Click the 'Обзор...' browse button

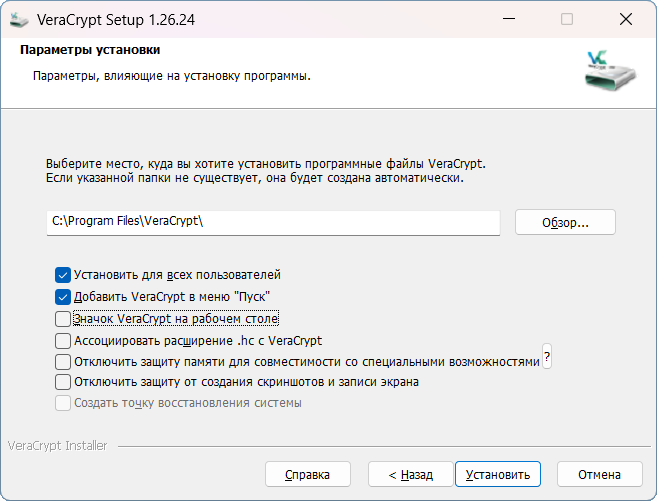[565, 222]
